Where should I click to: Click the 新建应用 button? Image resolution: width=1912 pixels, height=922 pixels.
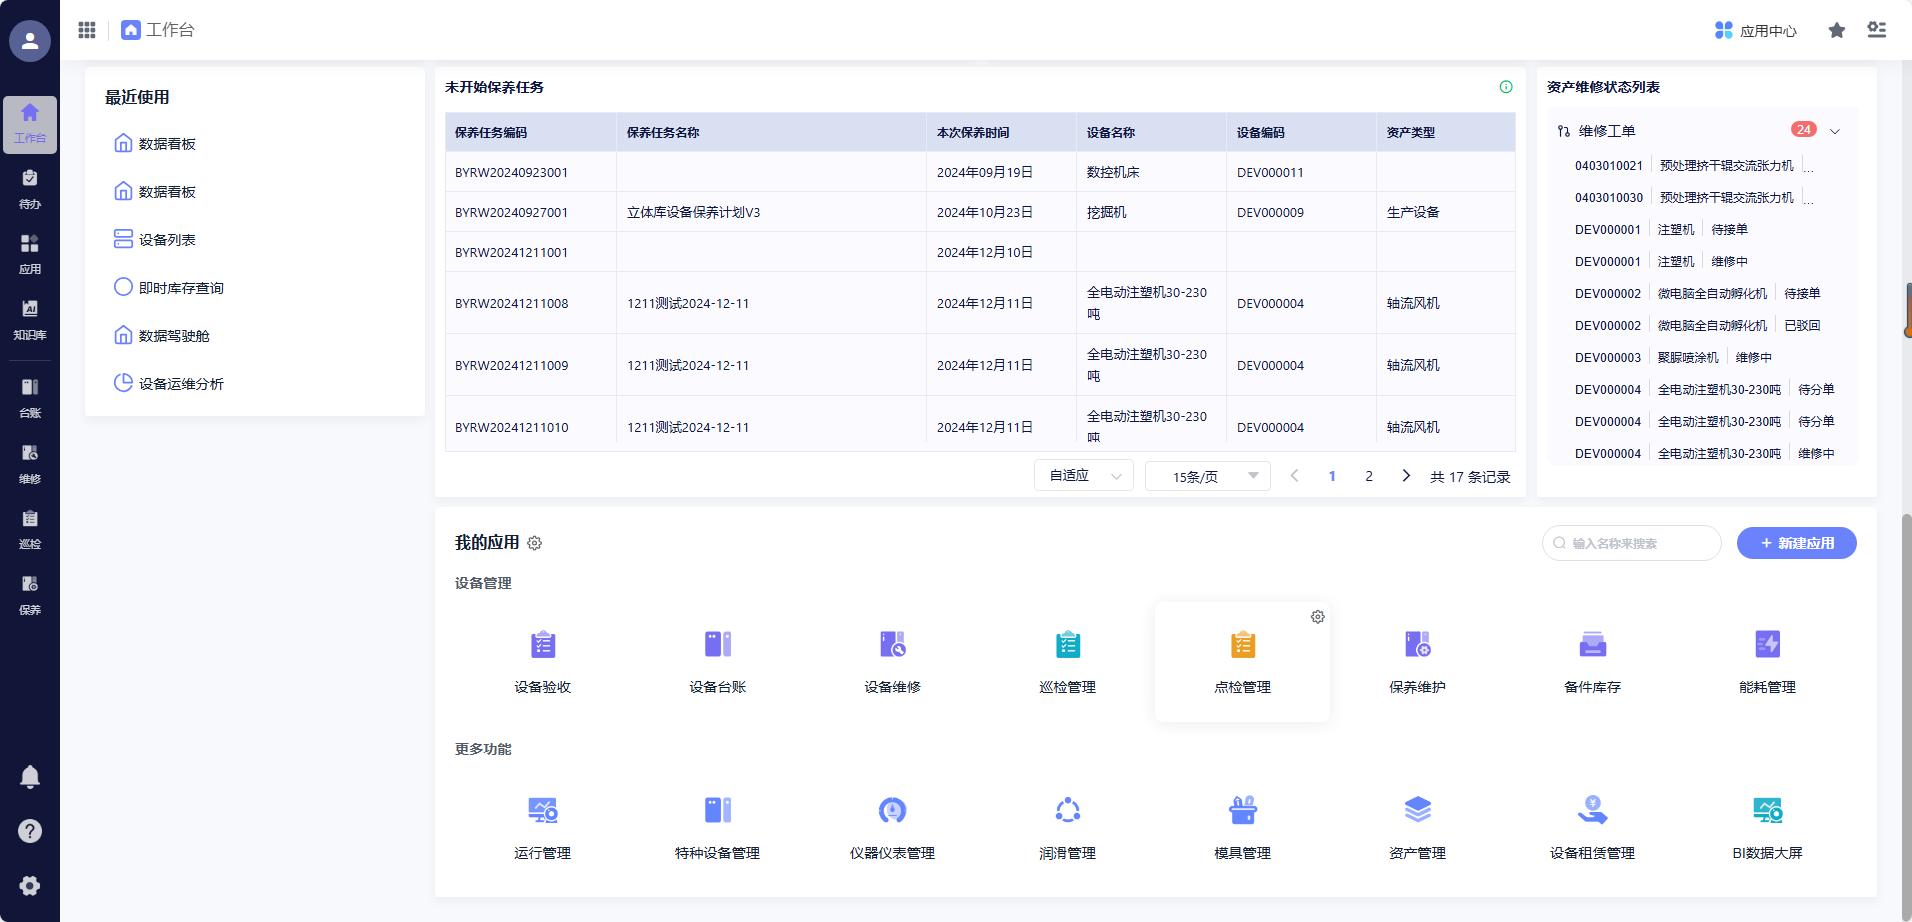tap(1796, 543)
